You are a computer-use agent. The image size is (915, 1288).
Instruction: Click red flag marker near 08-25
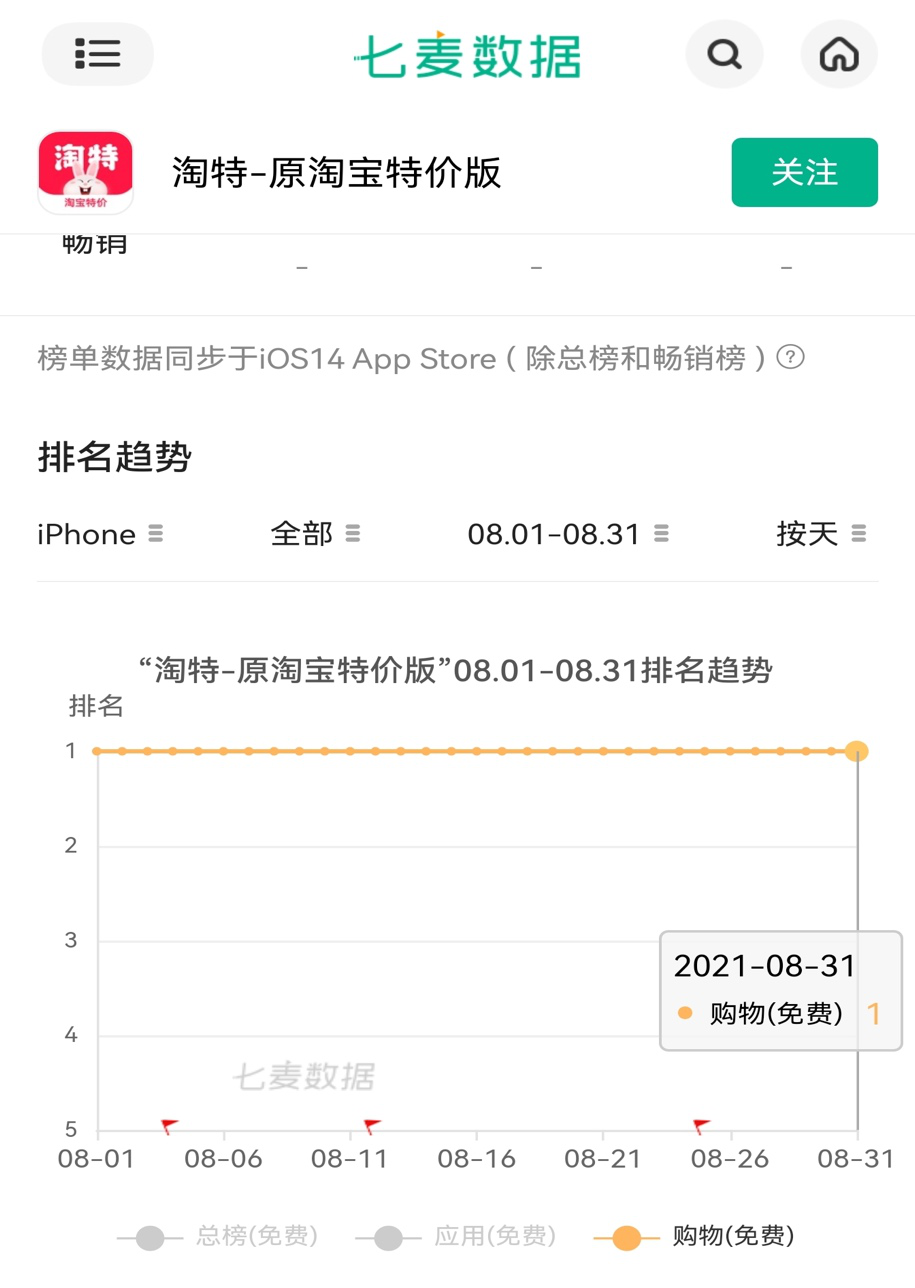701,1127
